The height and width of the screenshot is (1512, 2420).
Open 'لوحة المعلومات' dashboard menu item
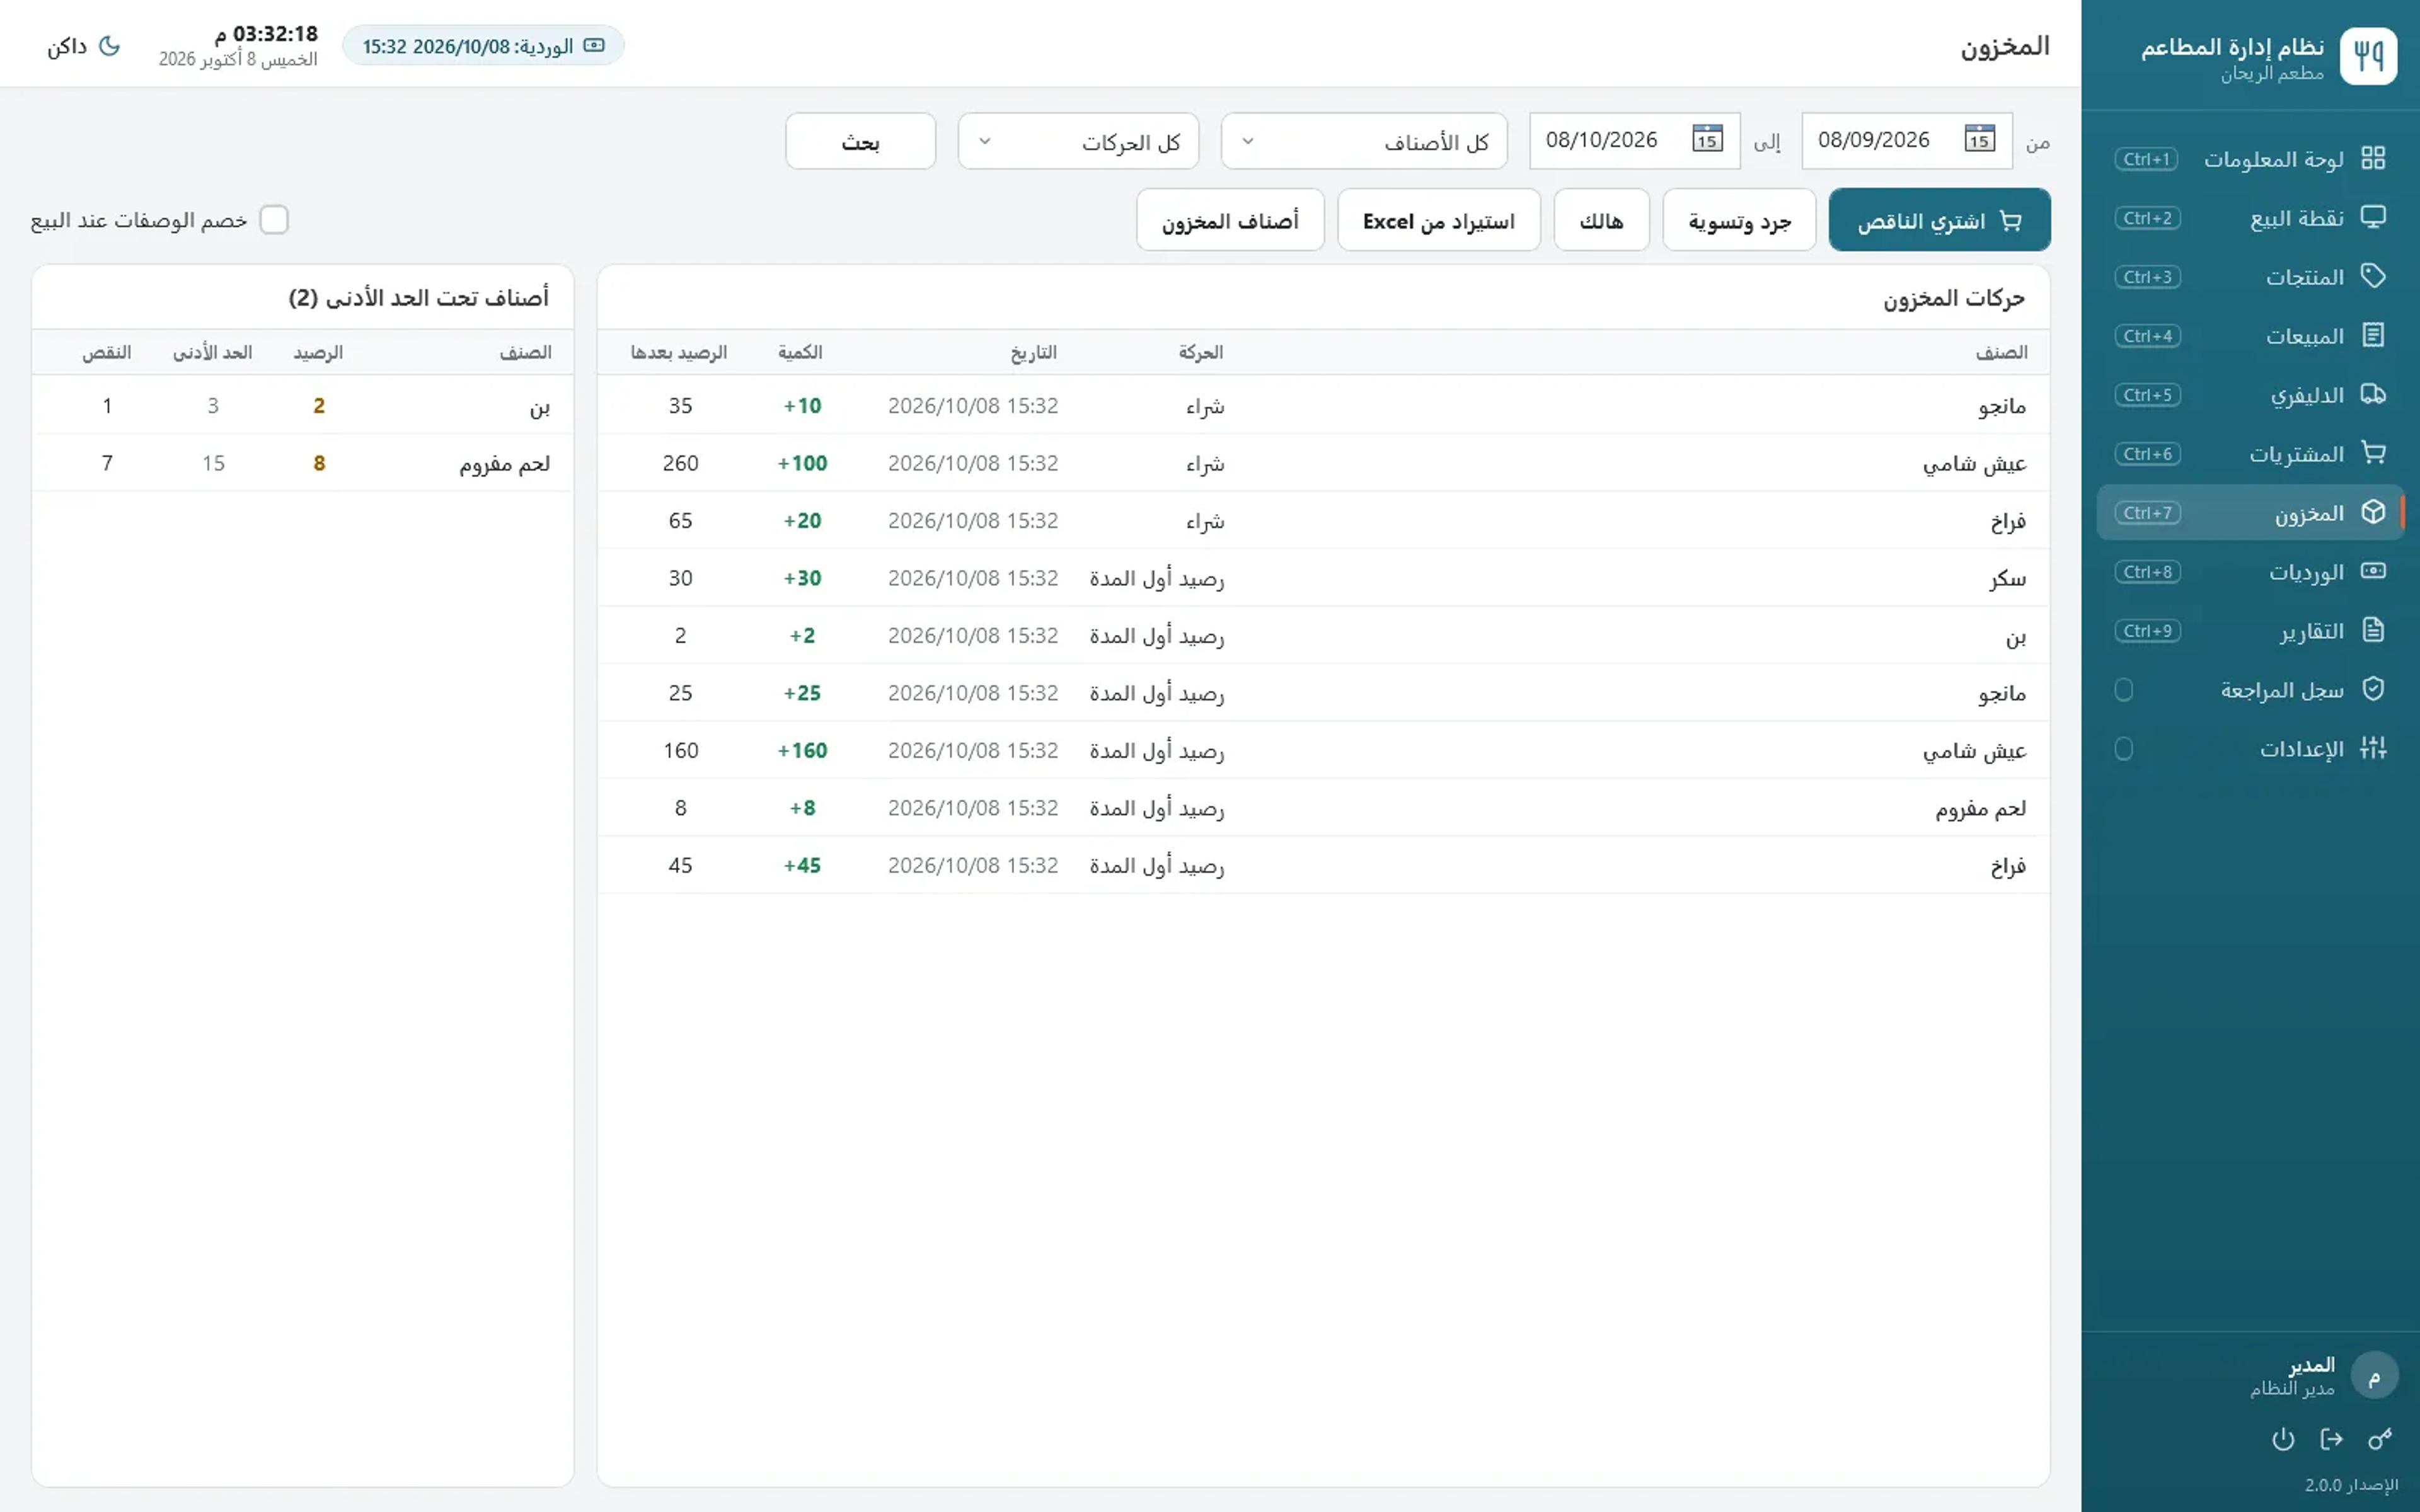pyautogui.click(x=2250, y=159)
